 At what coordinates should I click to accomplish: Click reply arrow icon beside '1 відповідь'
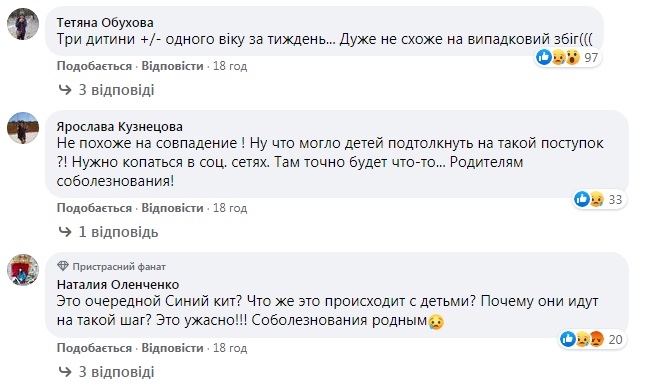tap(65, 232)
